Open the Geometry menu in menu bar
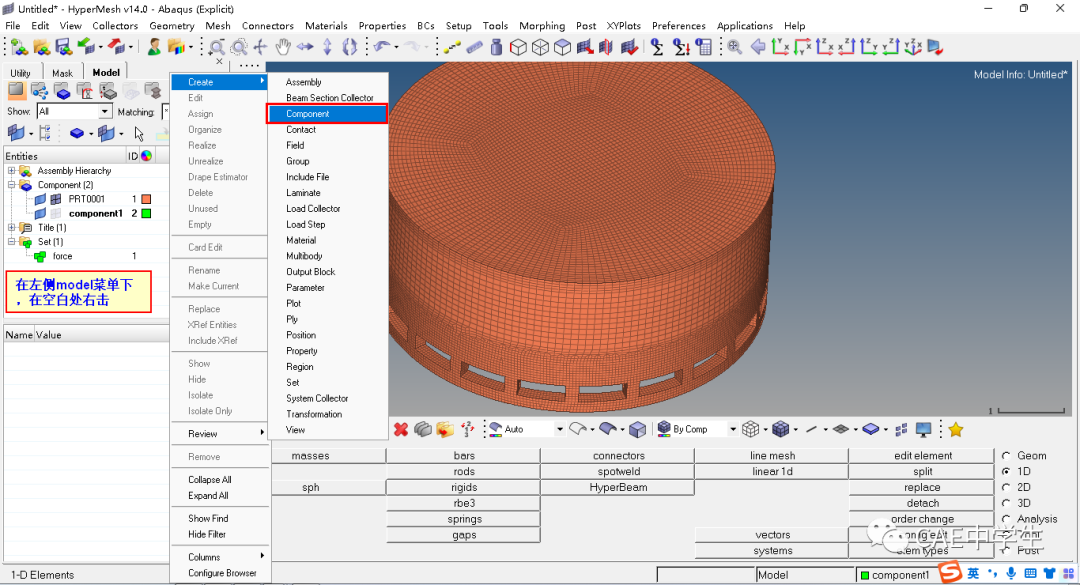 point(172,25)
